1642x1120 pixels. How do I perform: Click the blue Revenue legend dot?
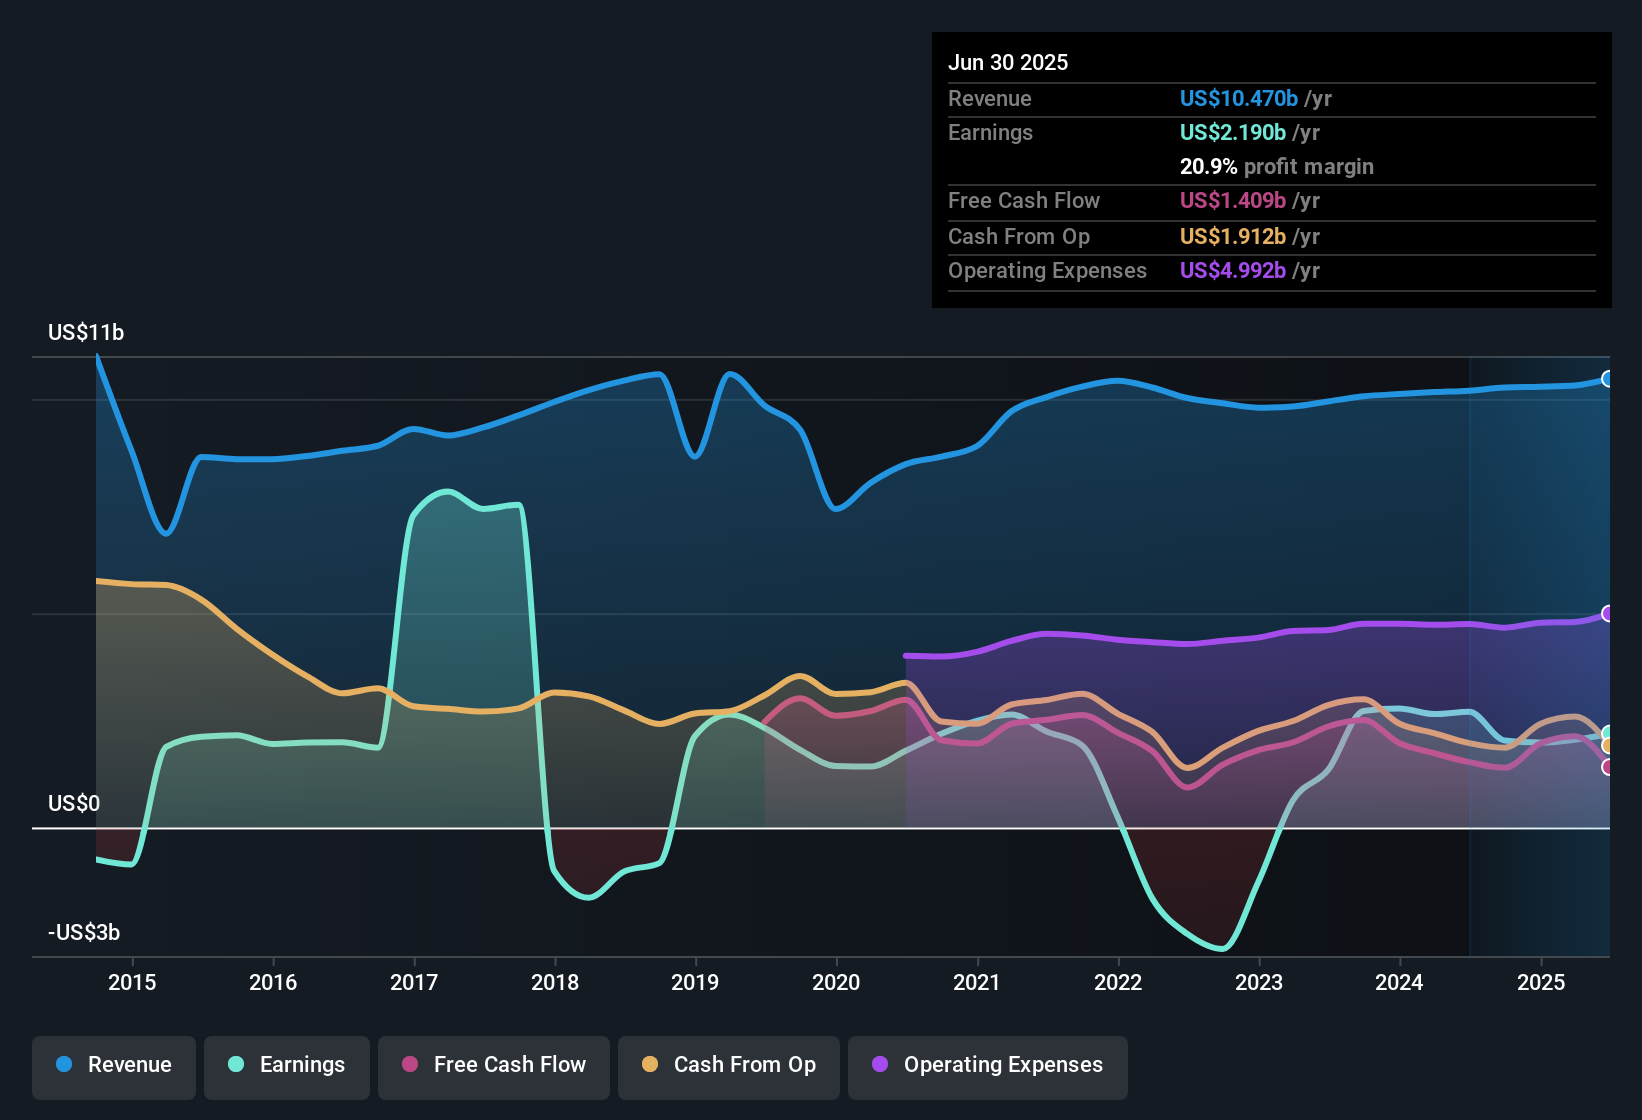[64, 1064]
